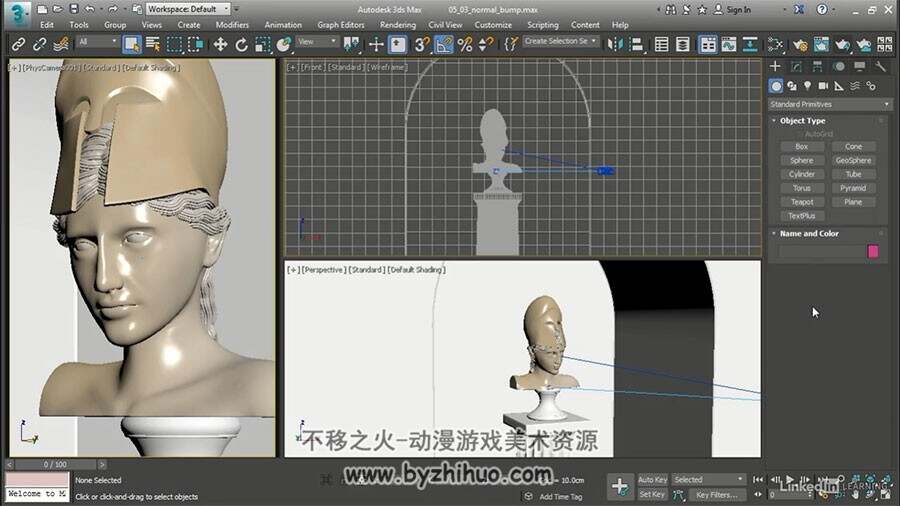The width and height of the screenshot is (900, 506).
Task: Open the Rendering menu
Action: pyautogui.click(x=398, y=25)
